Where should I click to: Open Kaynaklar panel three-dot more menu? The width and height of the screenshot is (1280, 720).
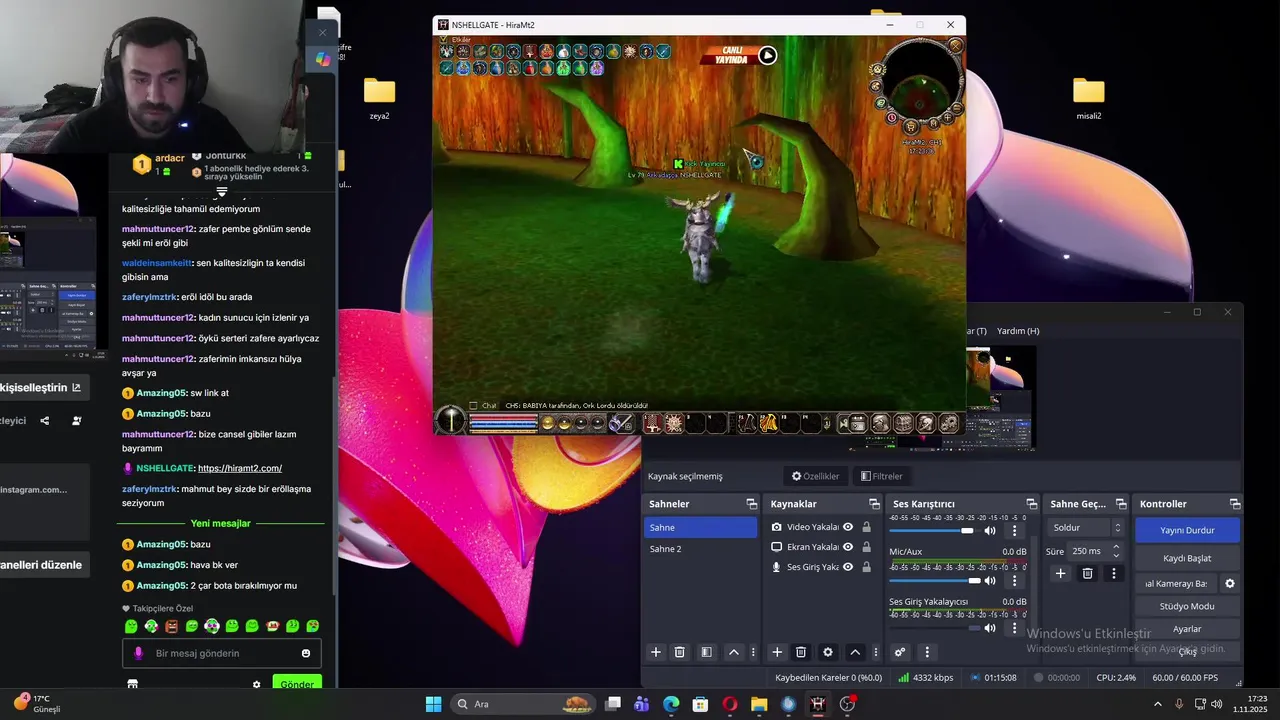876,652
